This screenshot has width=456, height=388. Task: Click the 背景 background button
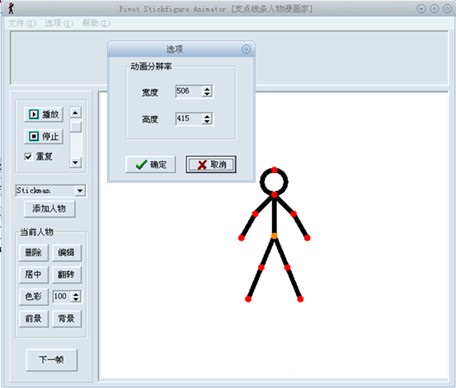tap(67, 318)
